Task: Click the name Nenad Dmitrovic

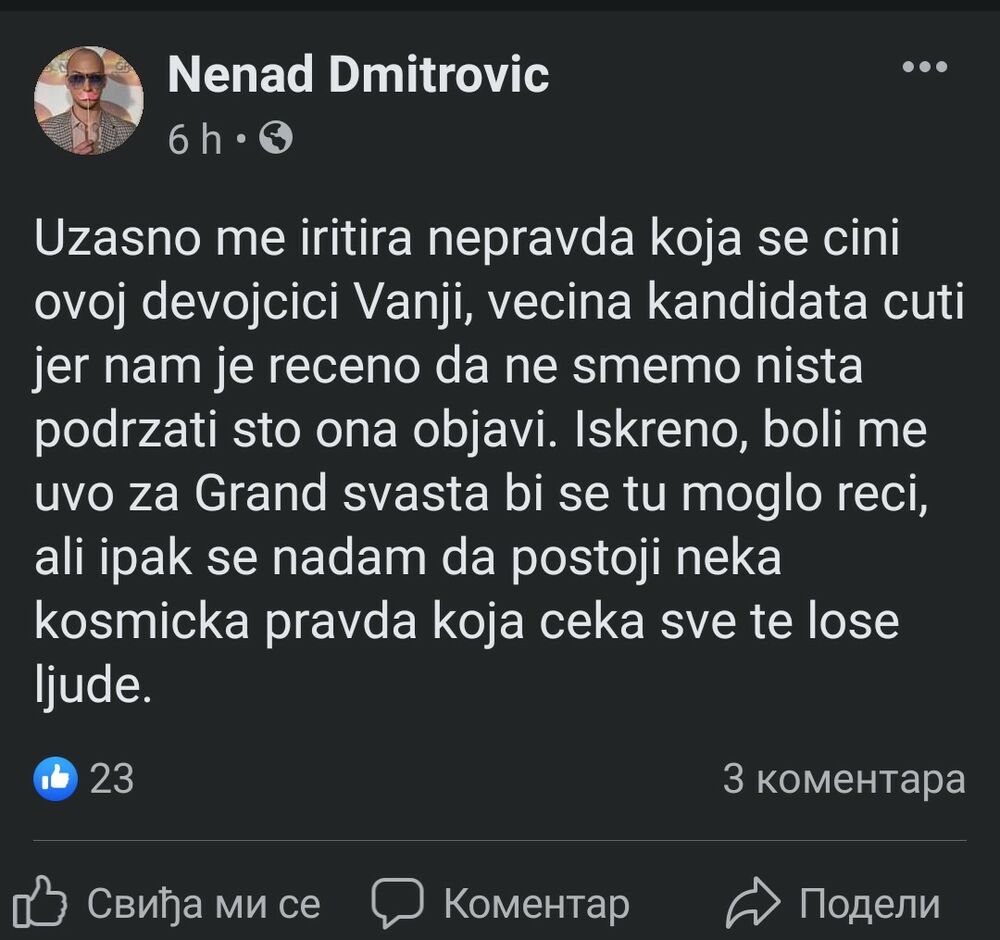Action: [x=359, y=74]
